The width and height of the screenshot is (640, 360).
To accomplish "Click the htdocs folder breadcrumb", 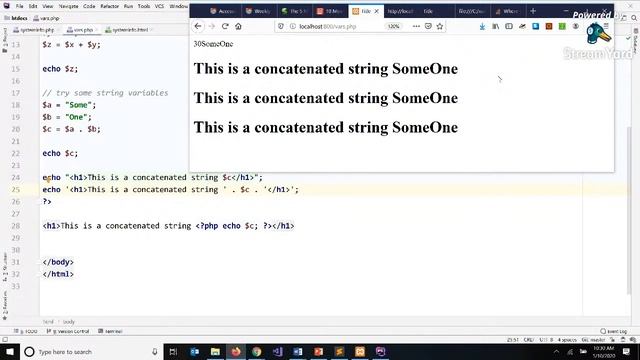I will [16, 18].
